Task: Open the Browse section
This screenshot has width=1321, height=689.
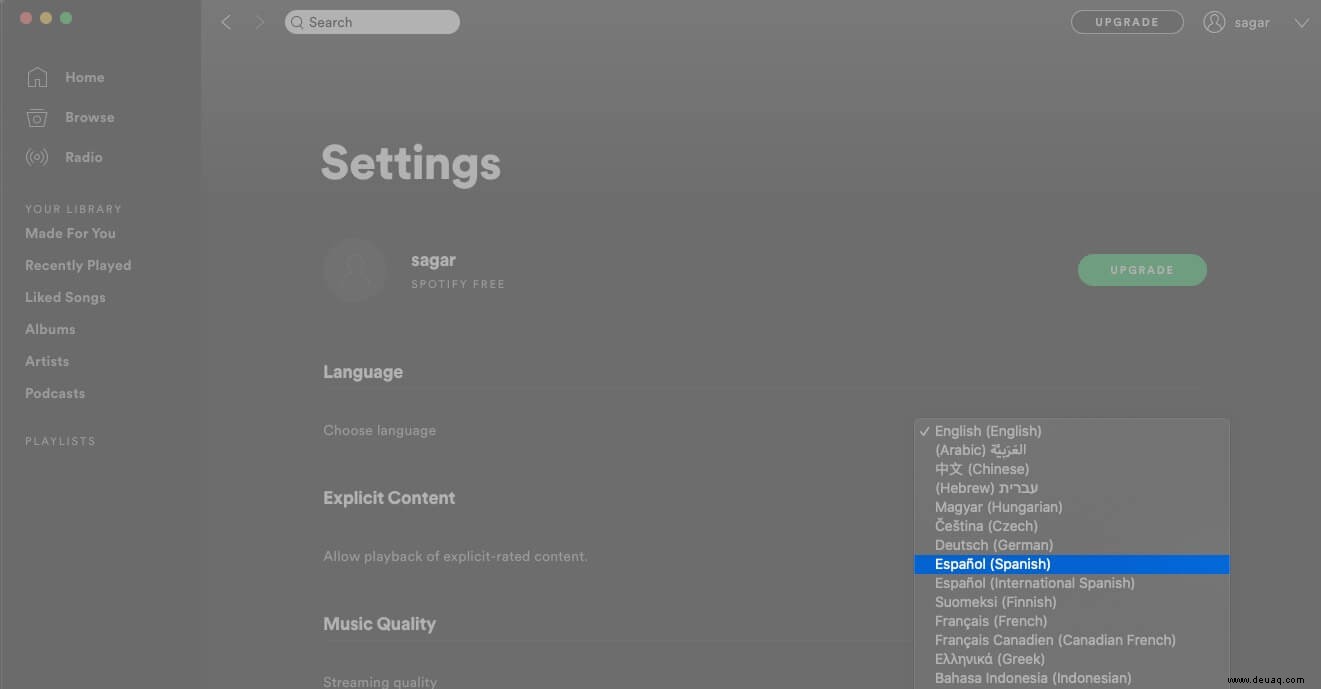Action: 70,117
